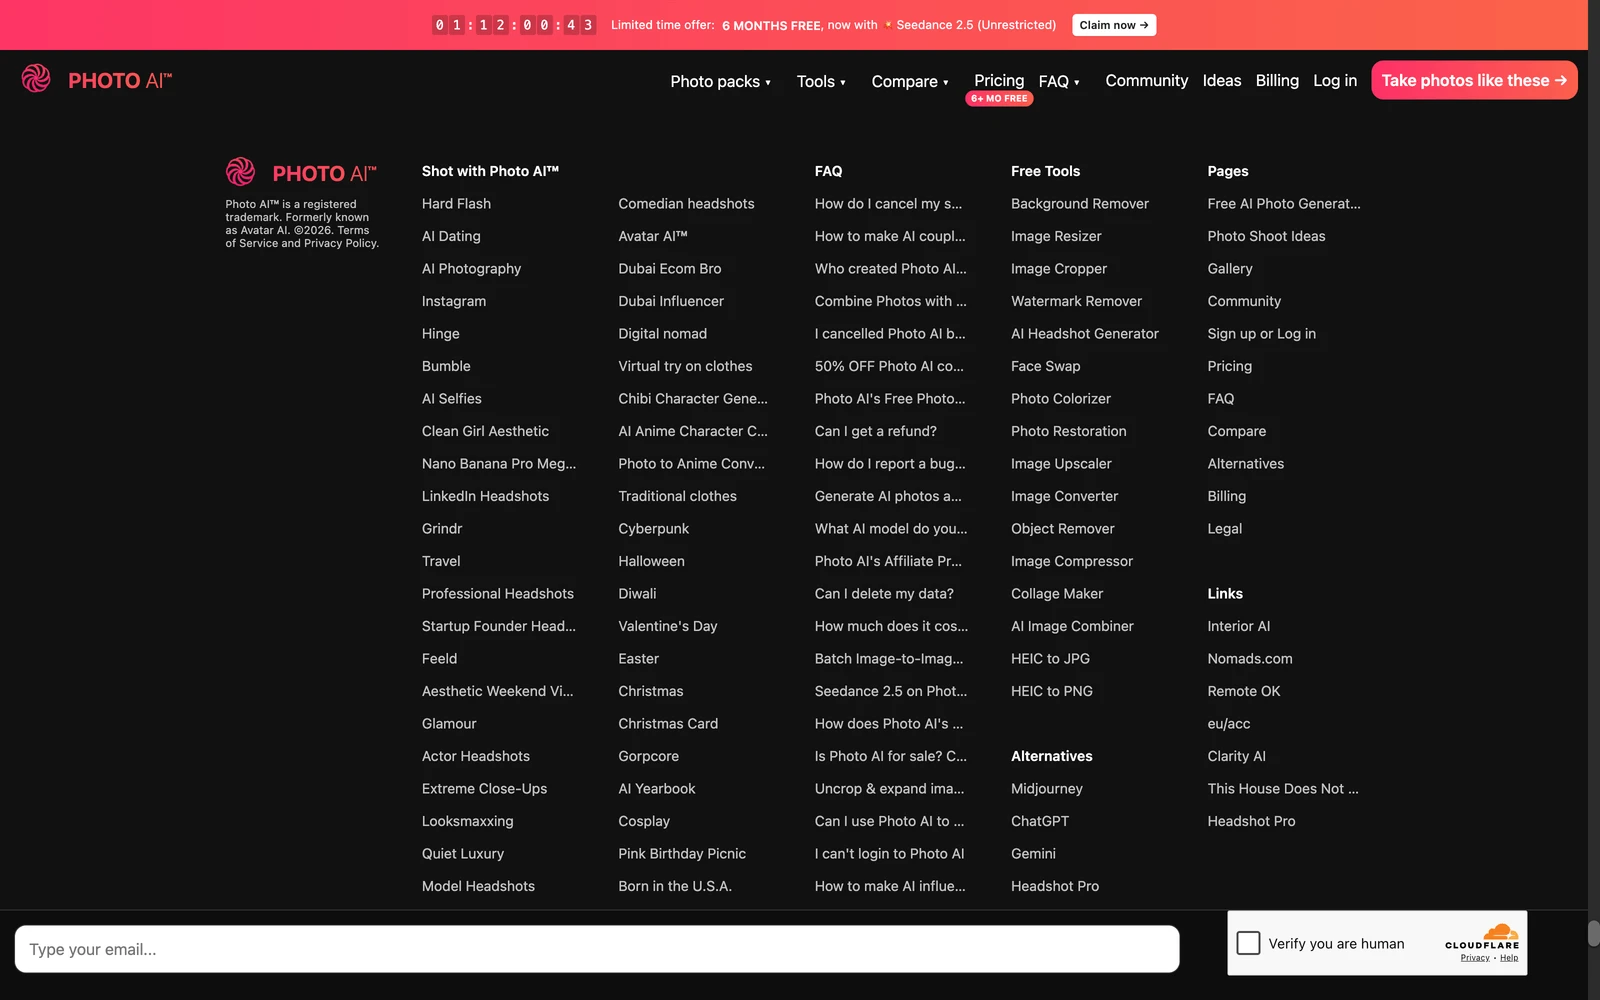Open Extreme Close-Ups link
Screen dimensions: 1600x1000
(484, 789)
